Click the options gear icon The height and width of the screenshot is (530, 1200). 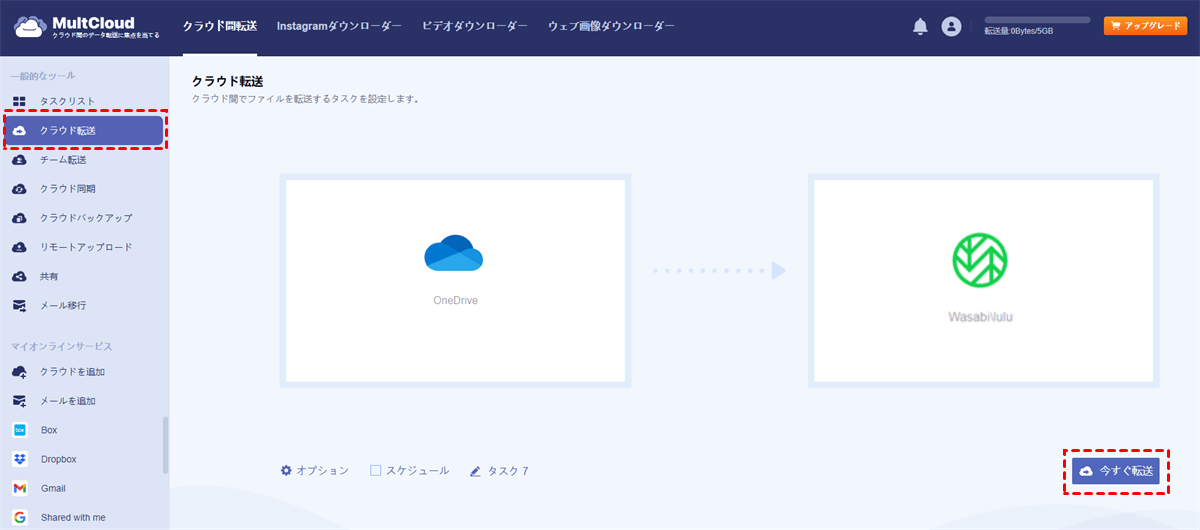tap(286, 470)
